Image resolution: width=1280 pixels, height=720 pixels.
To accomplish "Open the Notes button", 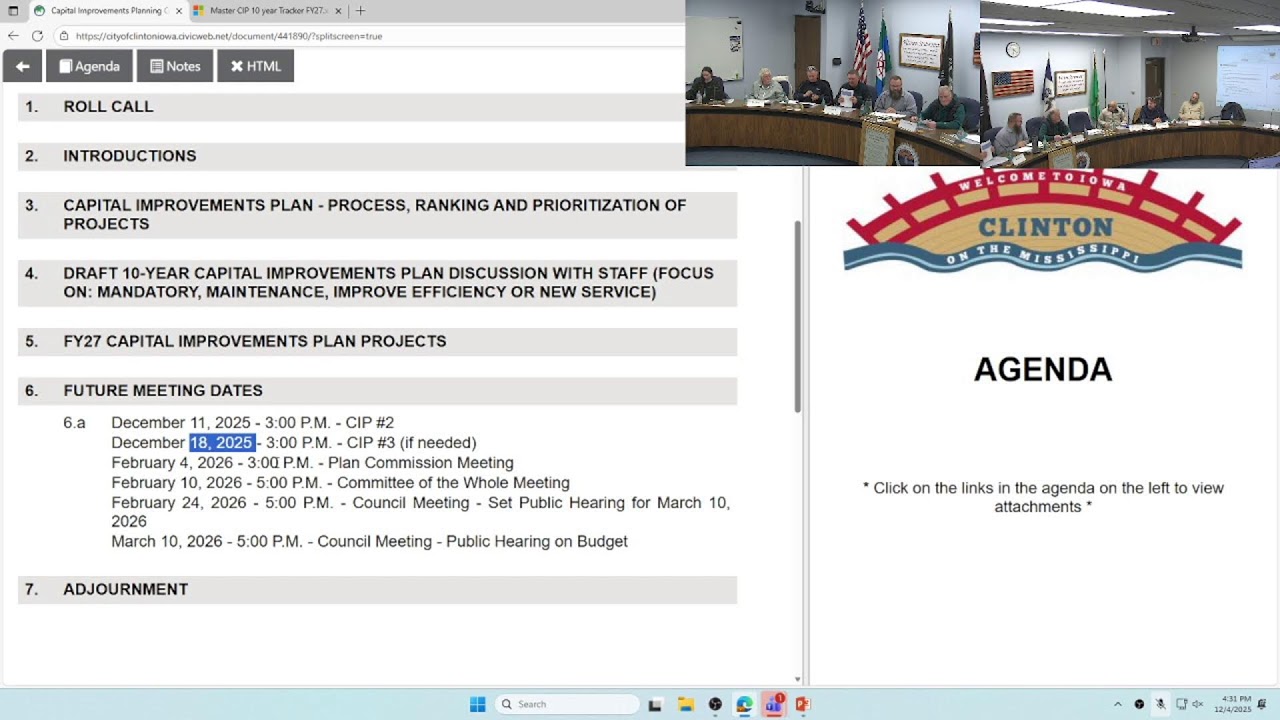I will tap(175, 66).
